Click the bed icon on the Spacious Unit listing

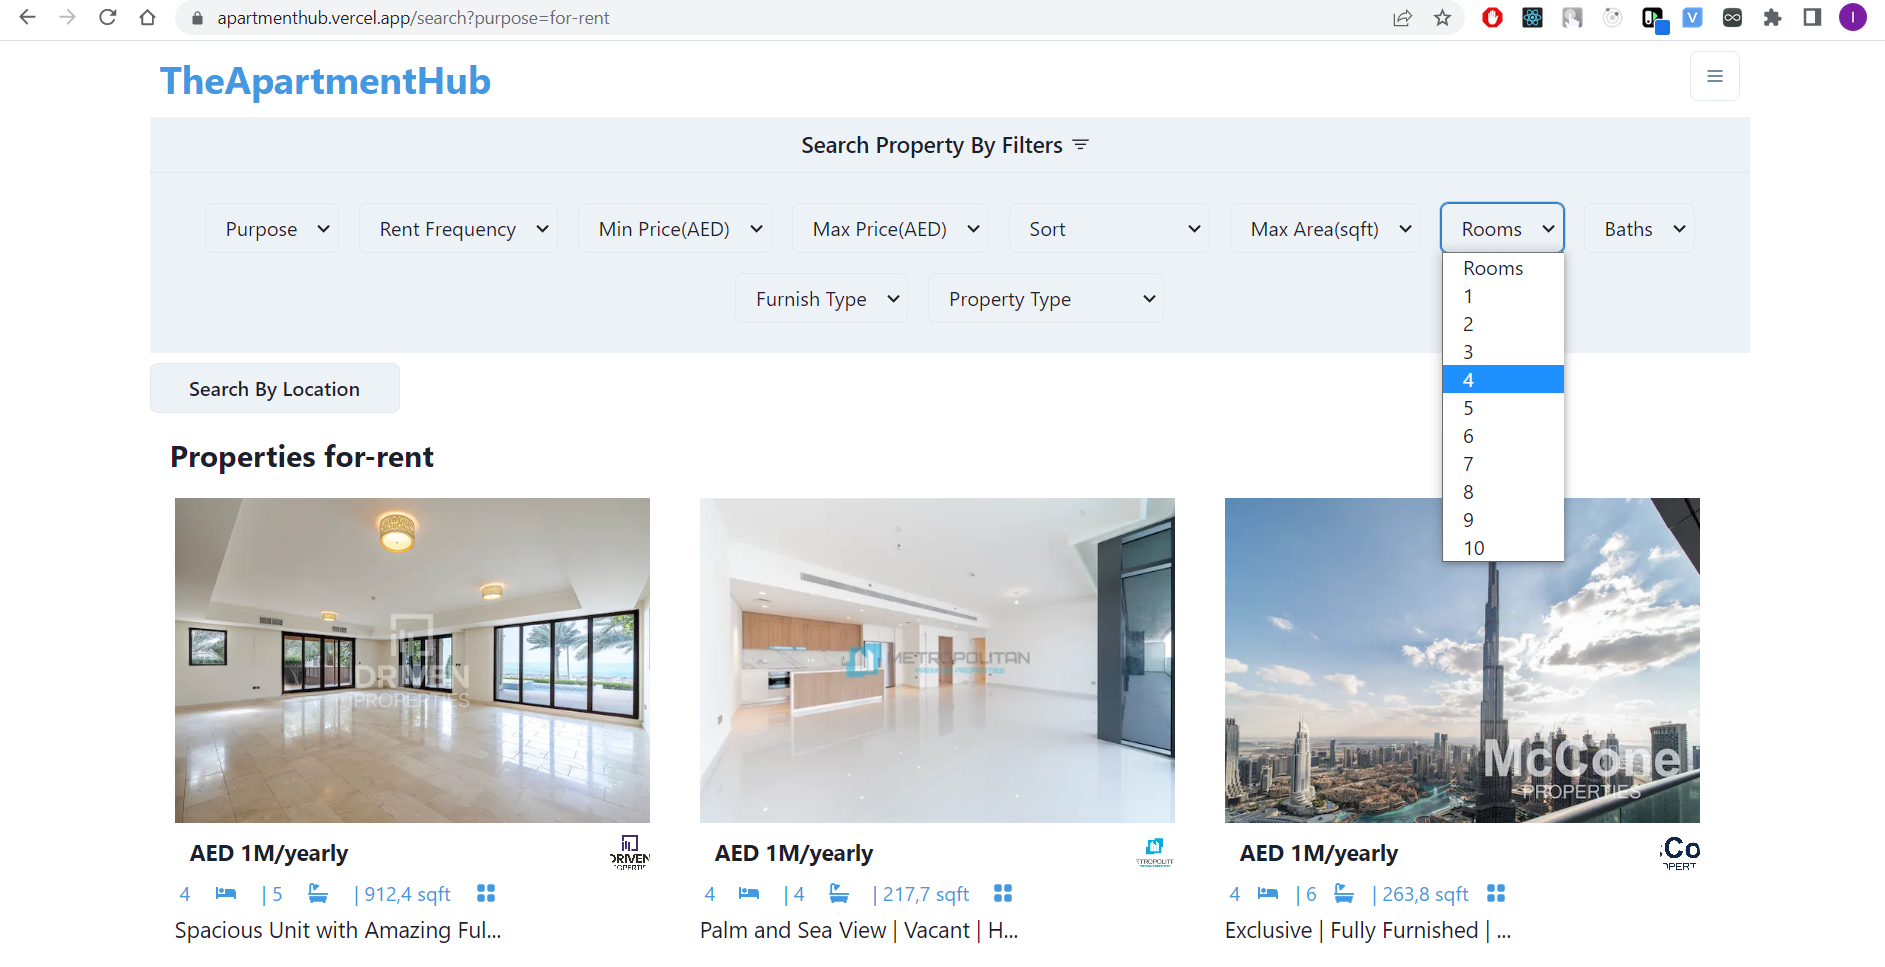[x=225, y=893]
